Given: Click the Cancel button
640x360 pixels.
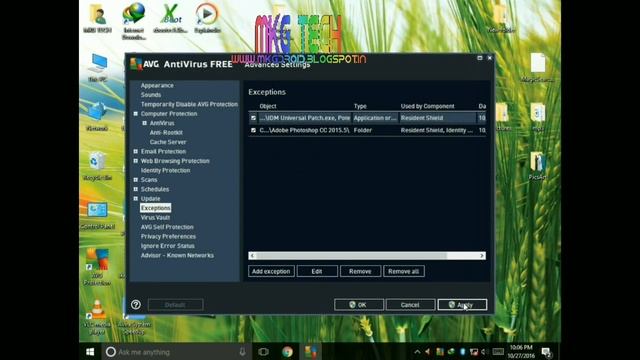Looking at the screenshot, I should [410, 304].
